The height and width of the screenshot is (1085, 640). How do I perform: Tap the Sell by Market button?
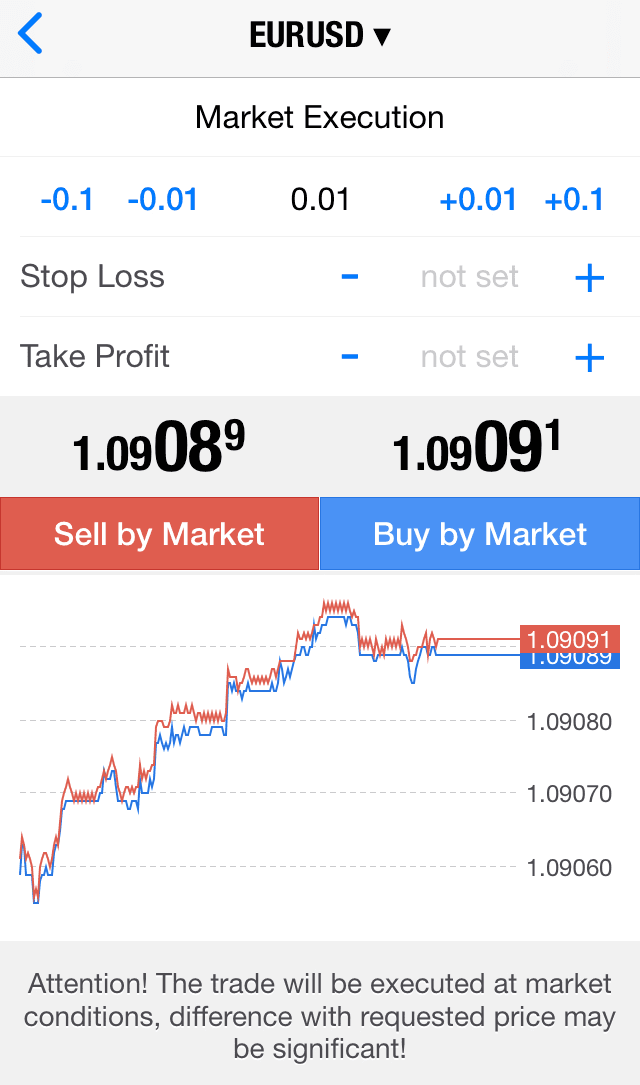click(159, 533)
